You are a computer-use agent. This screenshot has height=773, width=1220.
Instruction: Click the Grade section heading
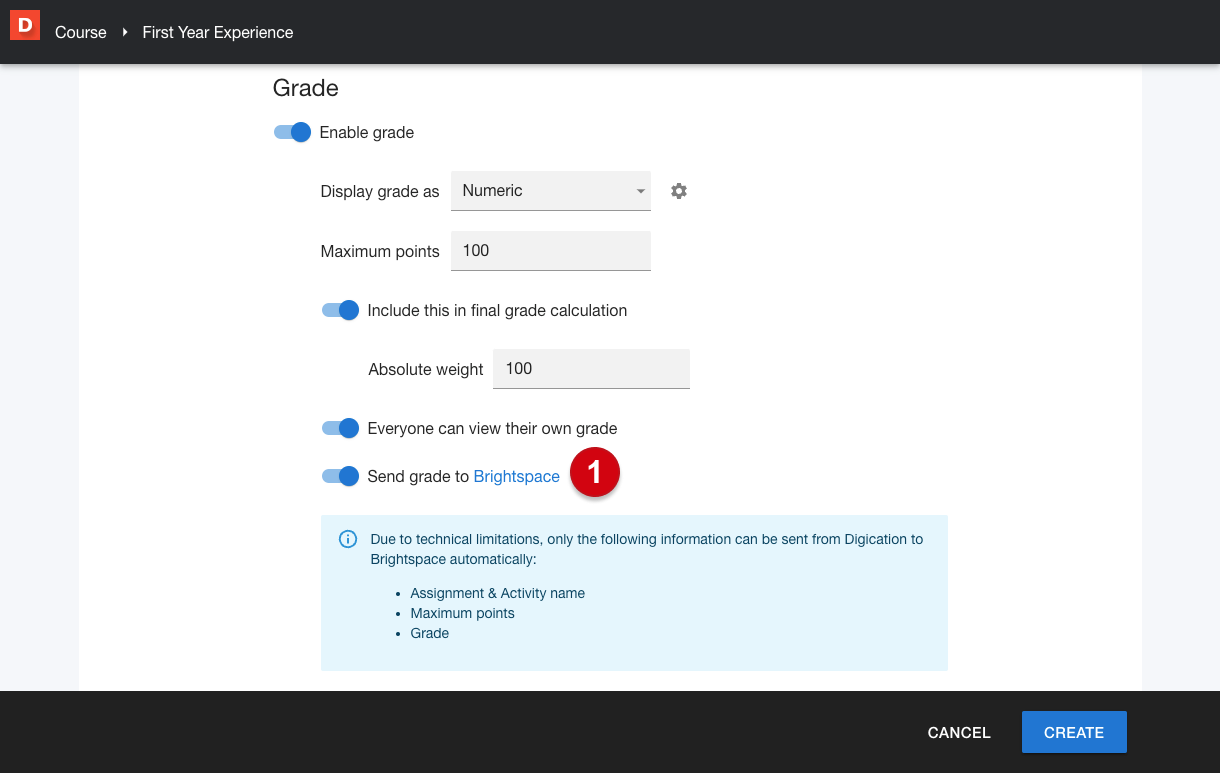coord(306,88)
